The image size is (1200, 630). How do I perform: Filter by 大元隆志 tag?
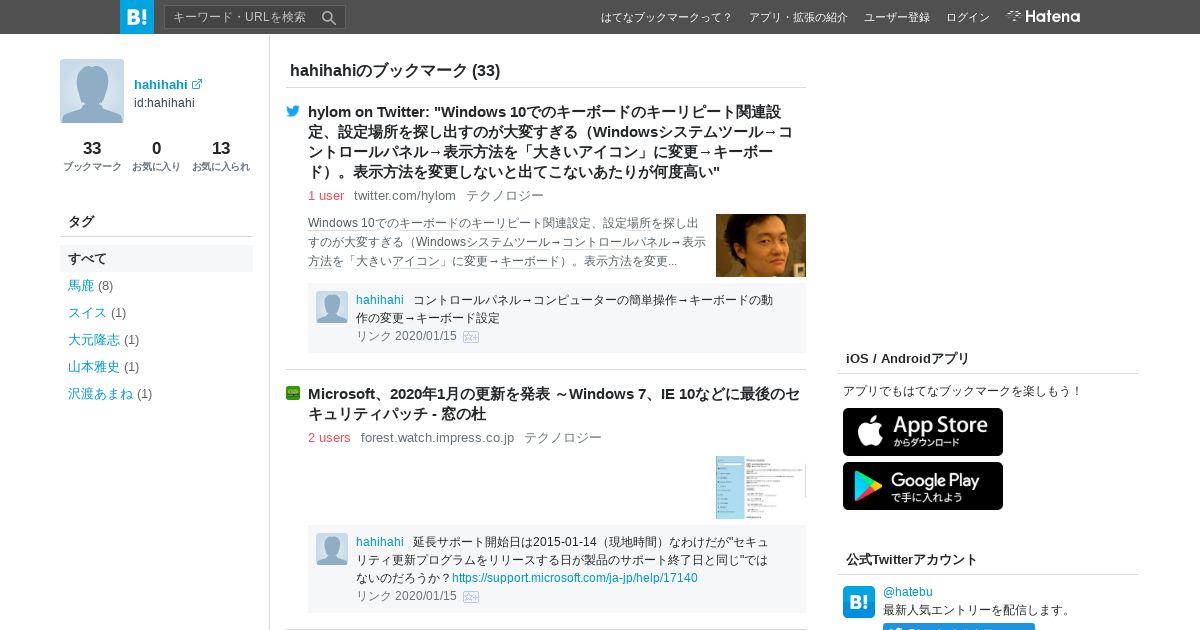click(94, 340)
